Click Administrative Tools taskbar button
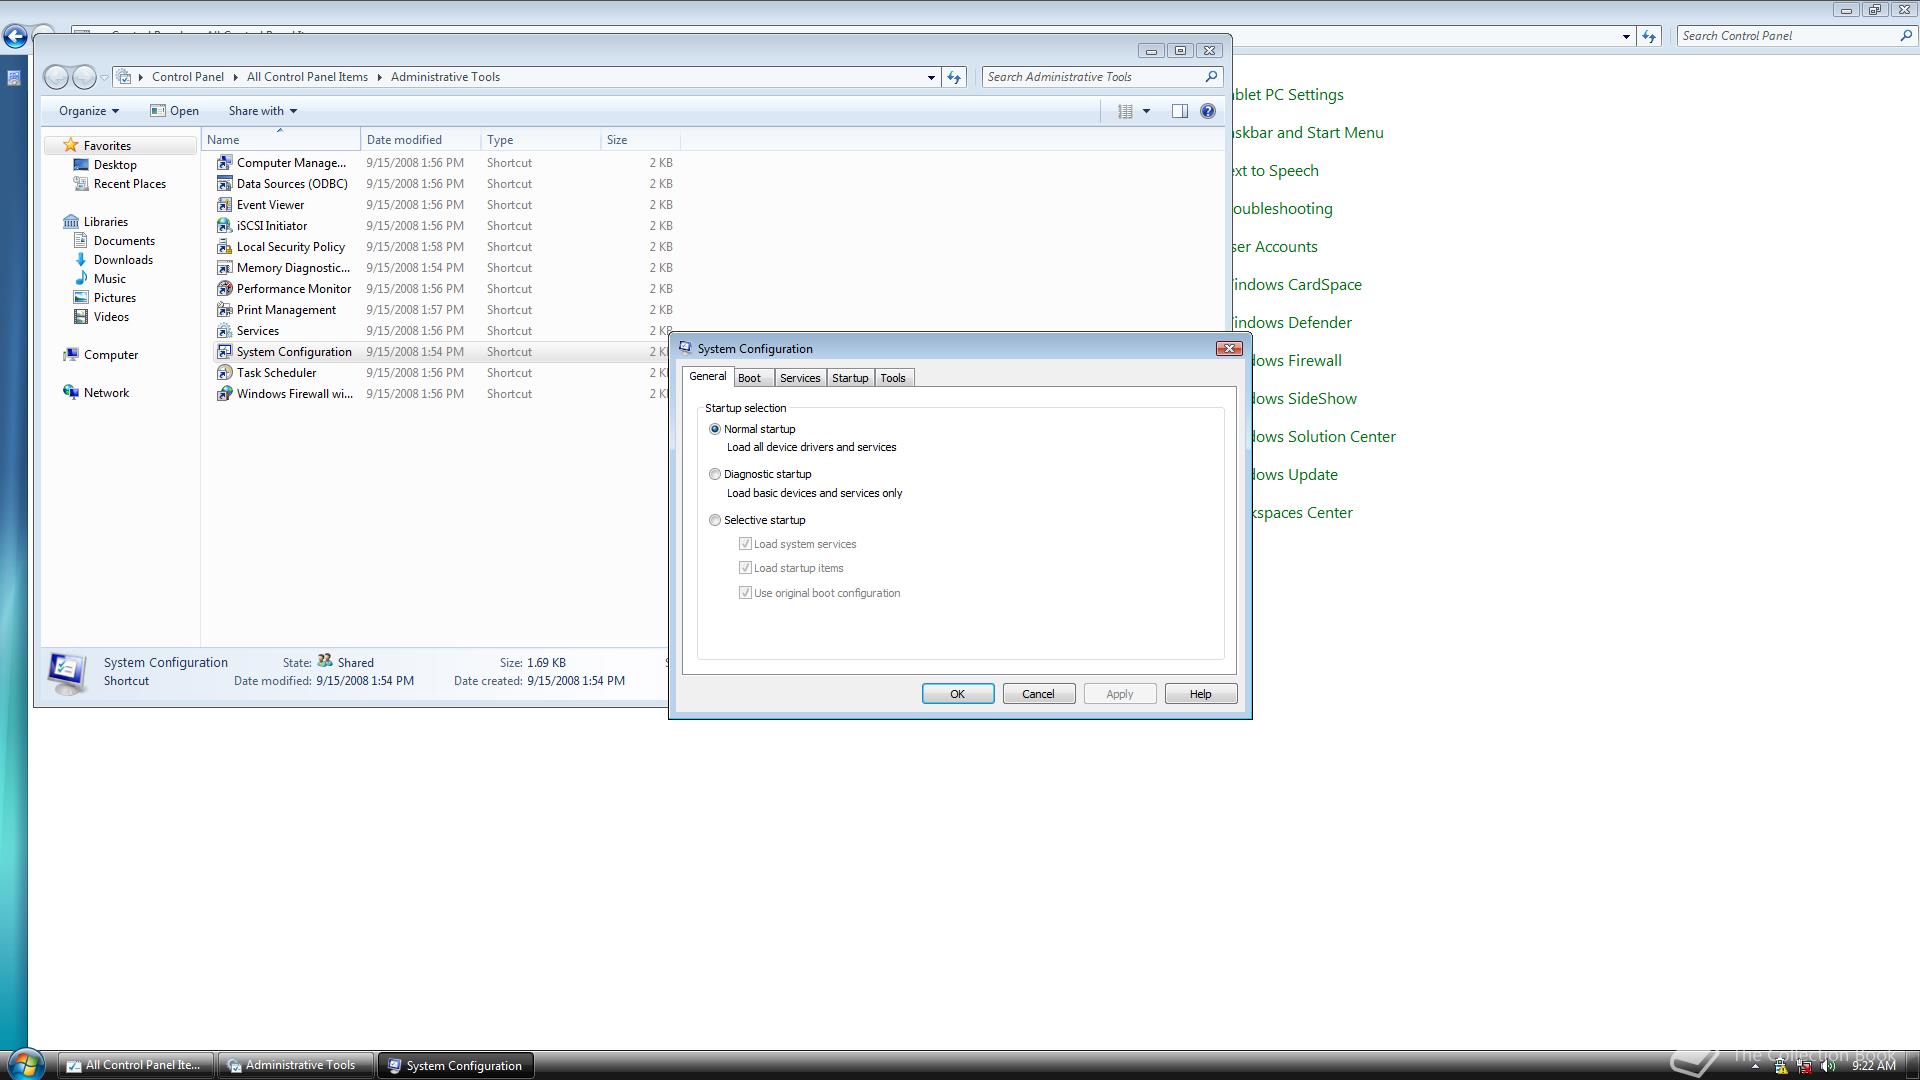The height and width of the screenshot is (1080, 1920). click(297, 1065)
